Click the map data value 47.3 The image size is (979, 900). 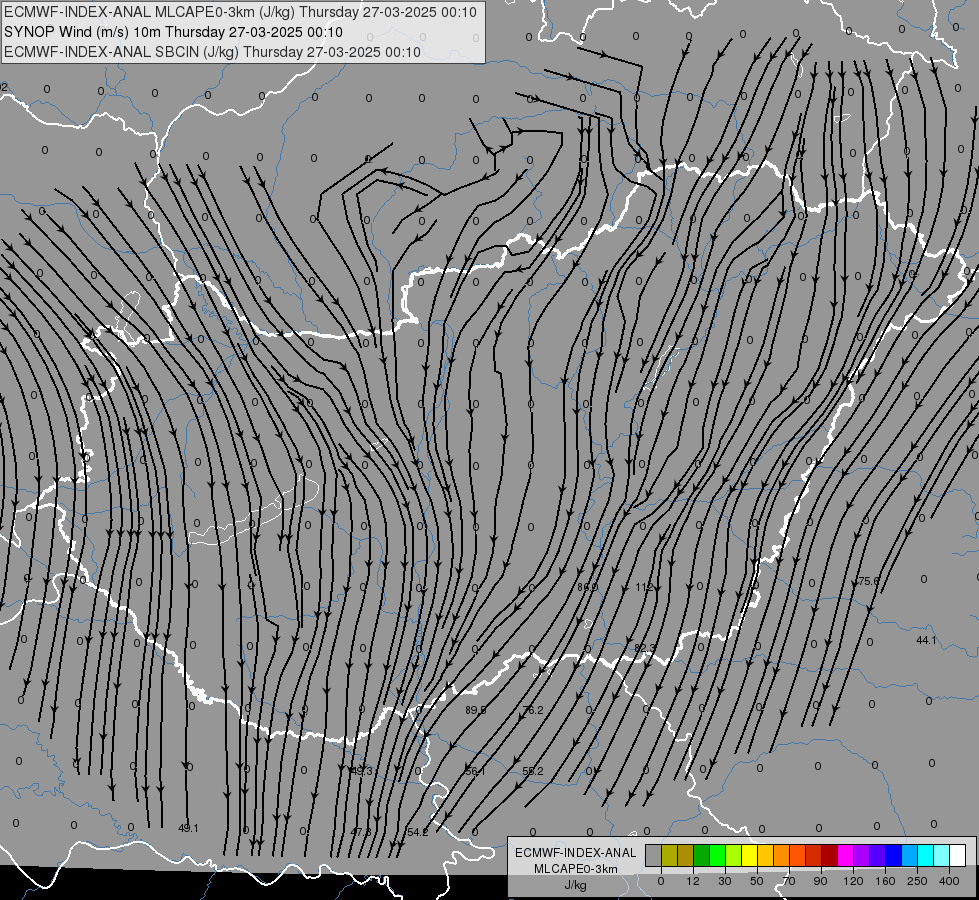(x=361, y=832)
